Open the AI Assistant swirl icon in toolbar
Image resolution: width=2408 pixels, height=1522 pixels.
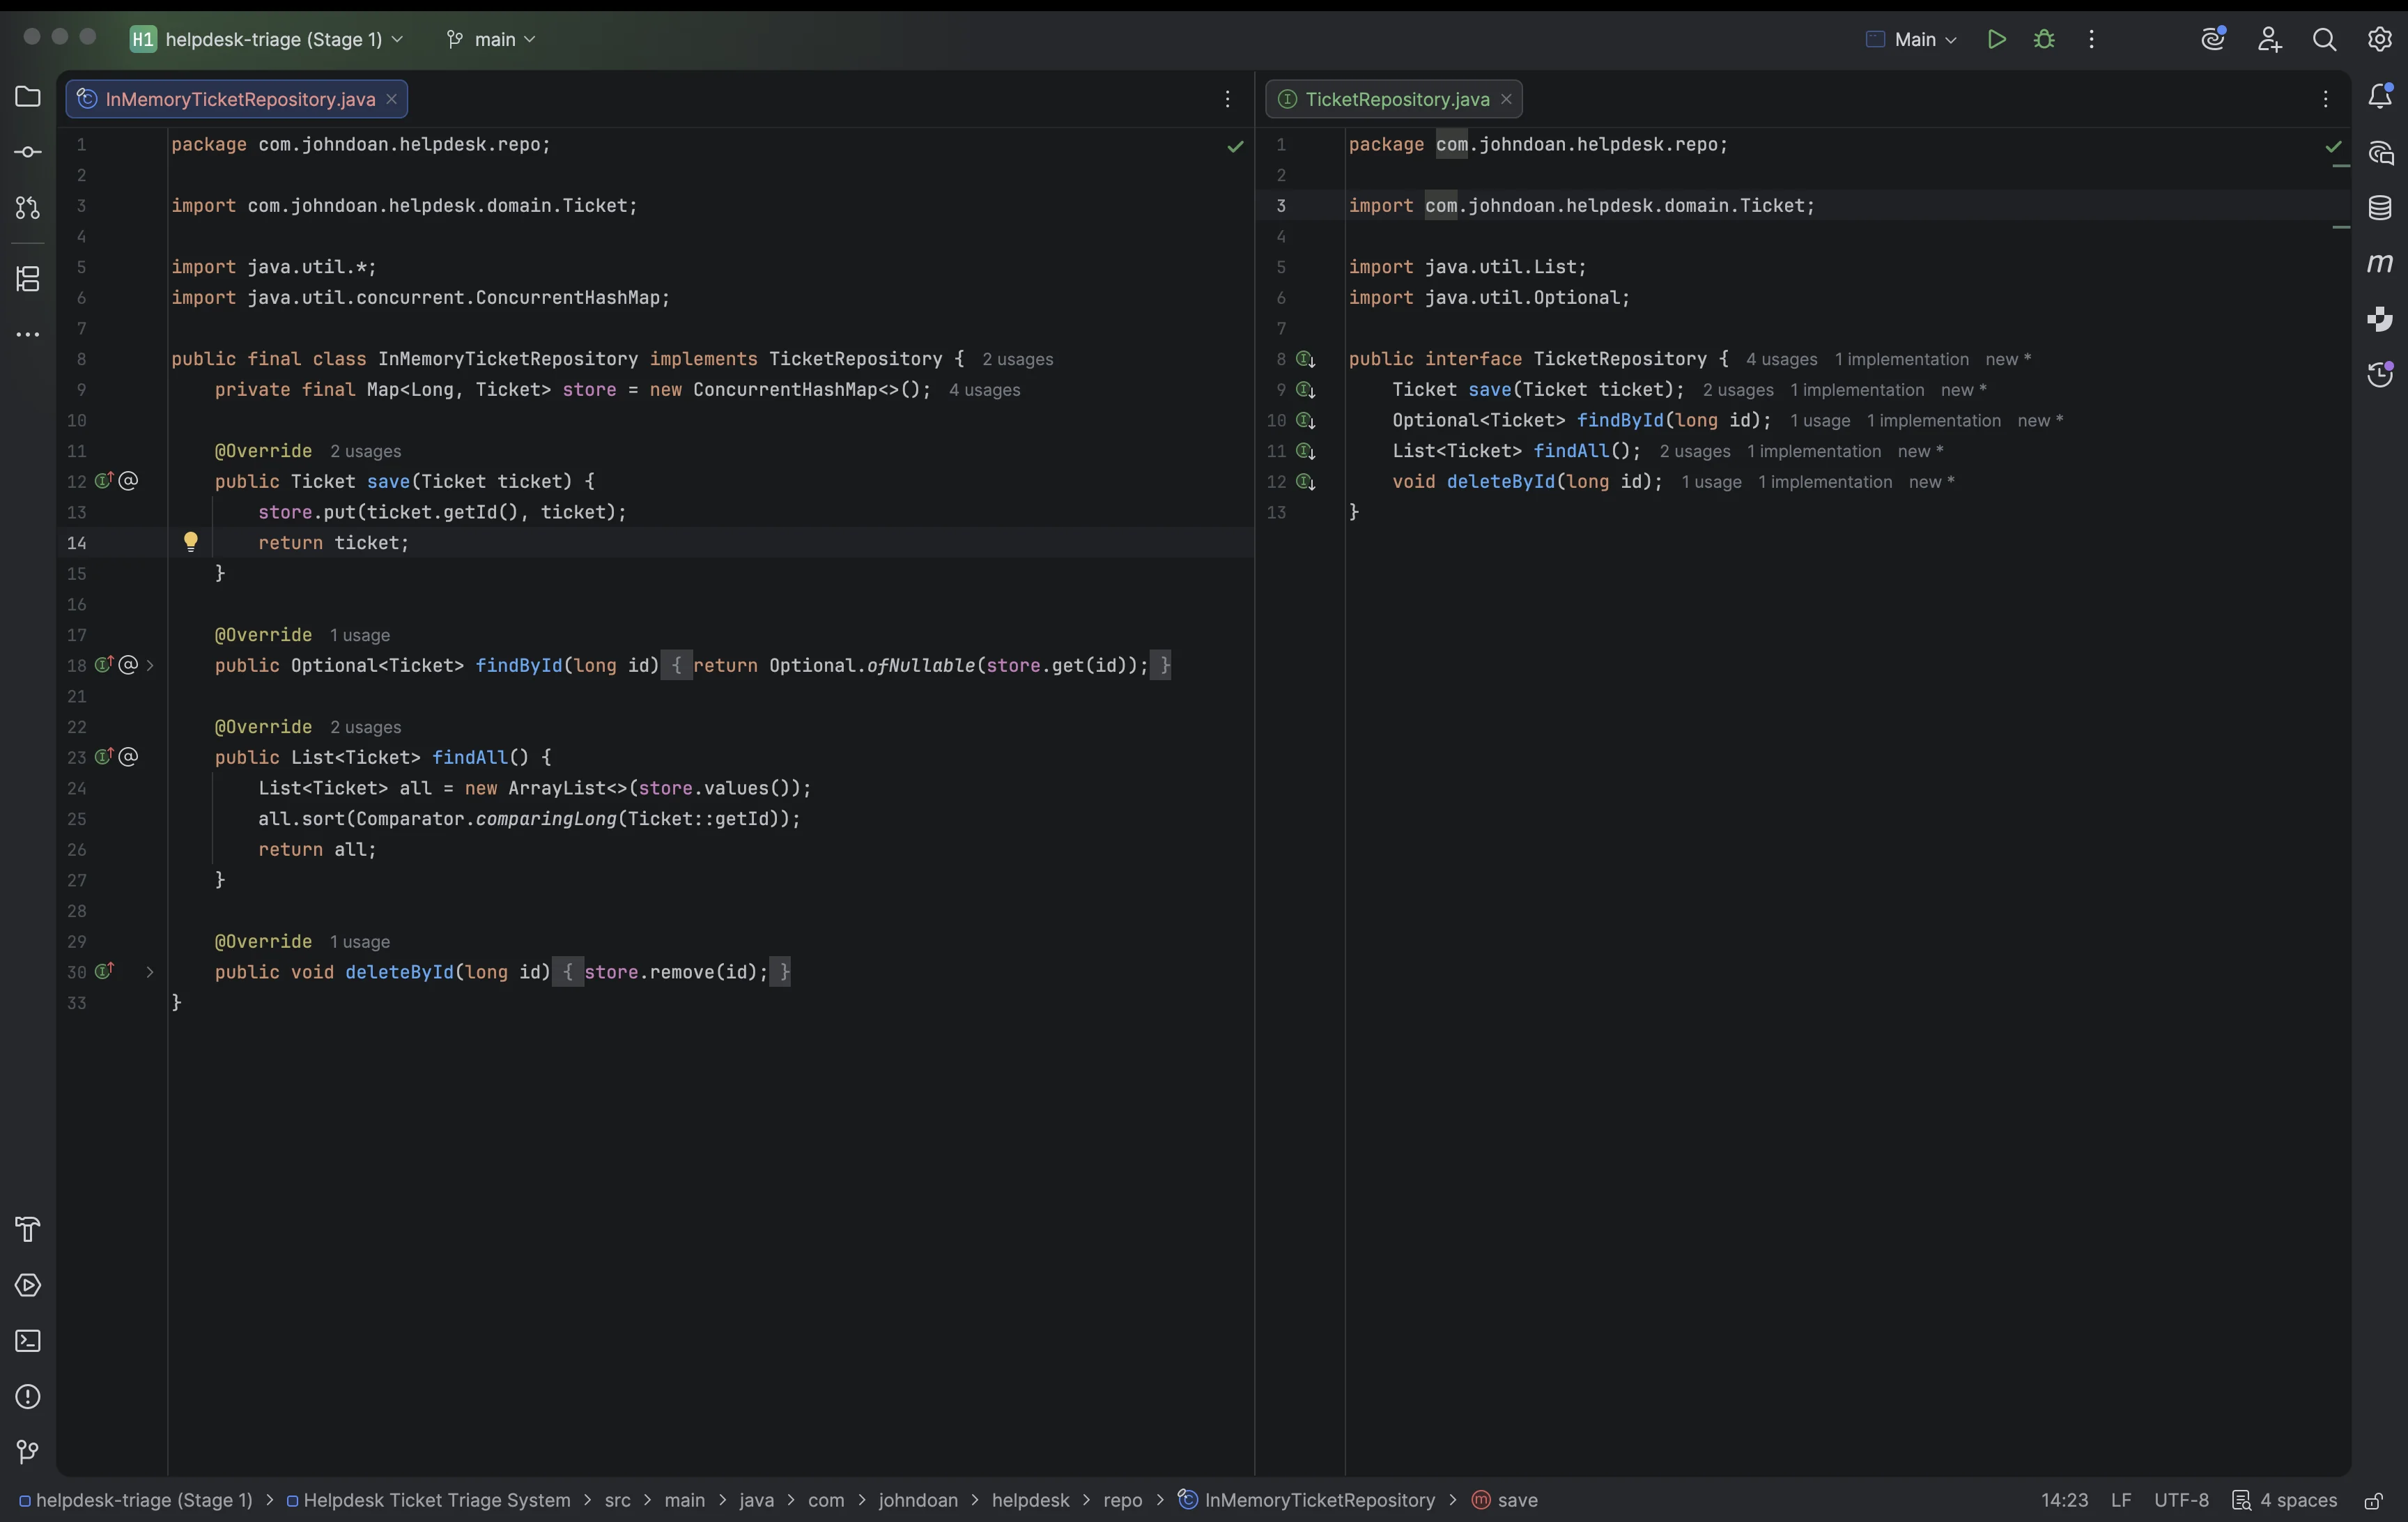coord(2213,39)
